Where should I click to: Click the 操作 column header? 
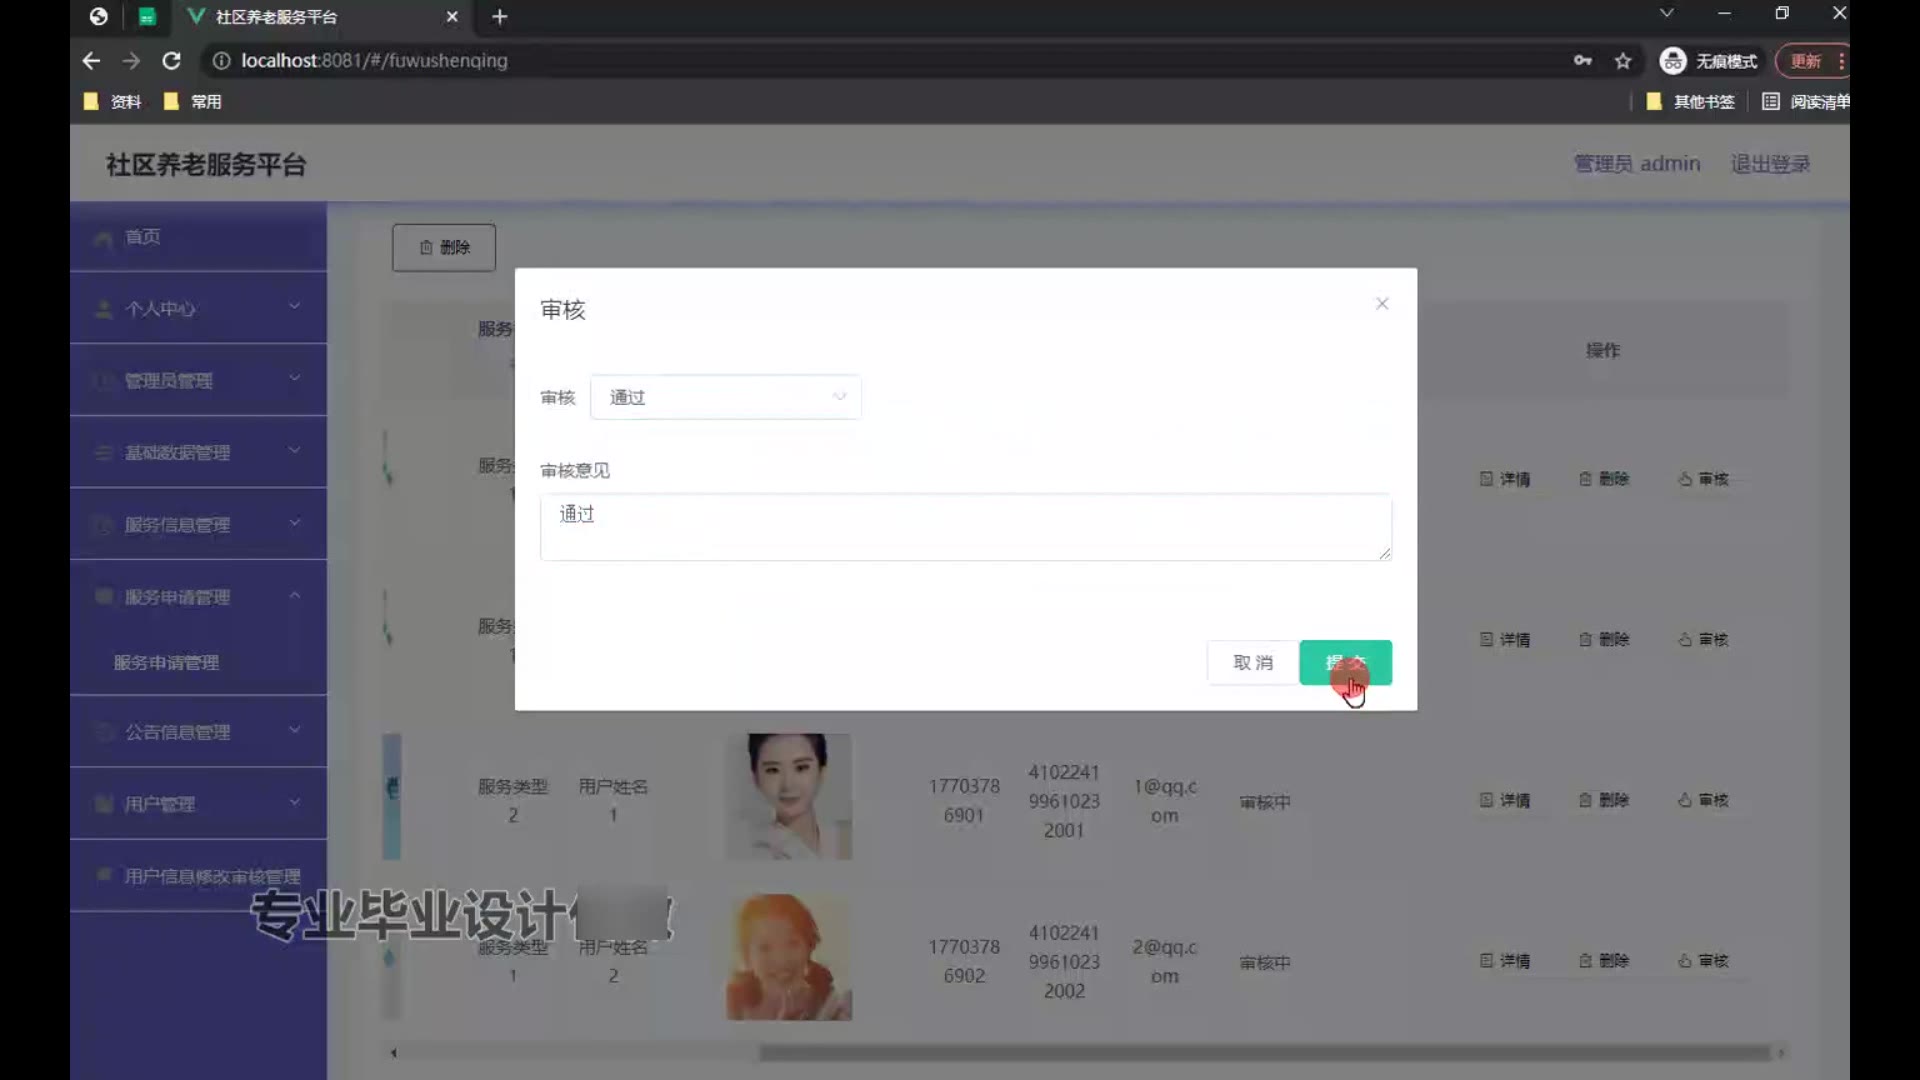tap(1603, 350)
